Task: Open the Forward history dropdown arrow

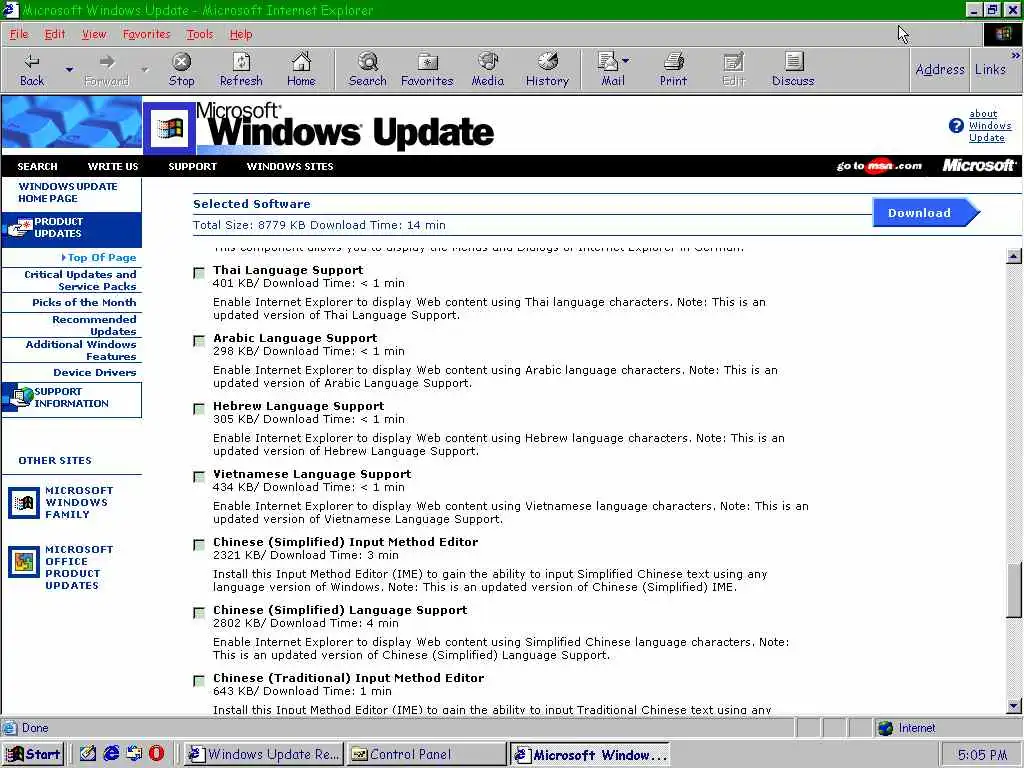Action: (144, 69)
